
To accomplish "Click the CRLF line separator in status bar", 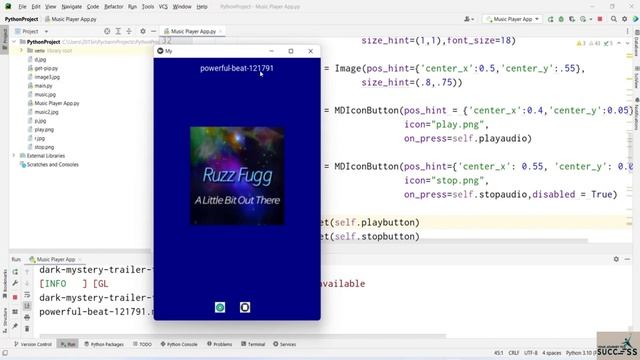I will (514, 353).
